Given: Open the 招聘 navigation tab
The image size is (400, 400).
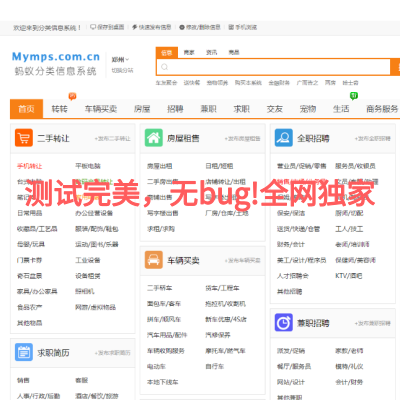Looking at the screenshot, I should [x=175, y=109].
